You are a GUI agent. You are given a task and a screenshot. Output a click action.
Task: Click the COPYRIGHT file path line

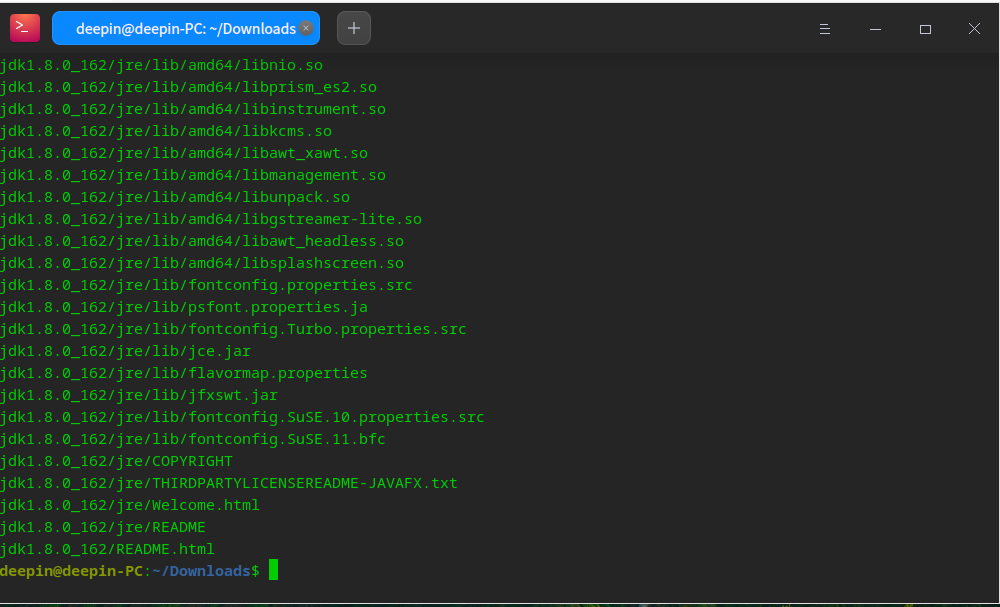[117, 460]
